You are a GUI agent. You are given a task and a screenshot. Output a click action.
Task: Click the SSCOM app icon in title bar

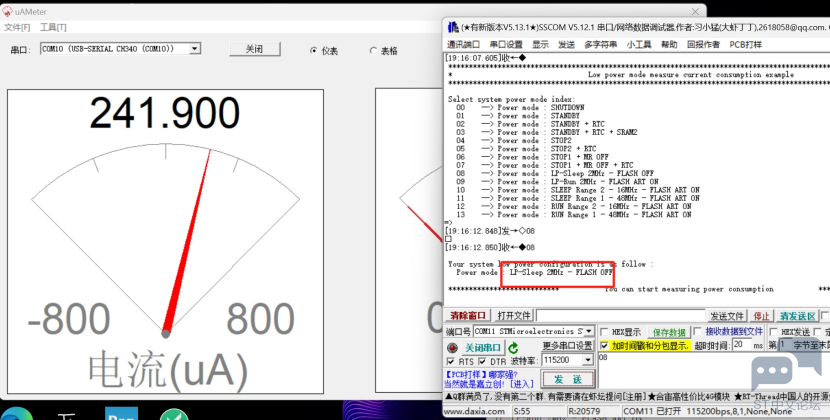click(x=453, y=26)
